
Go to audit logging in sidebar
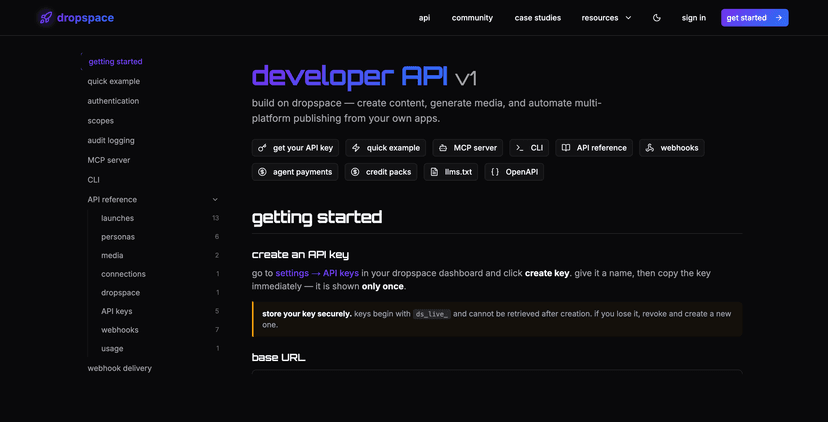tap(111, 140)
